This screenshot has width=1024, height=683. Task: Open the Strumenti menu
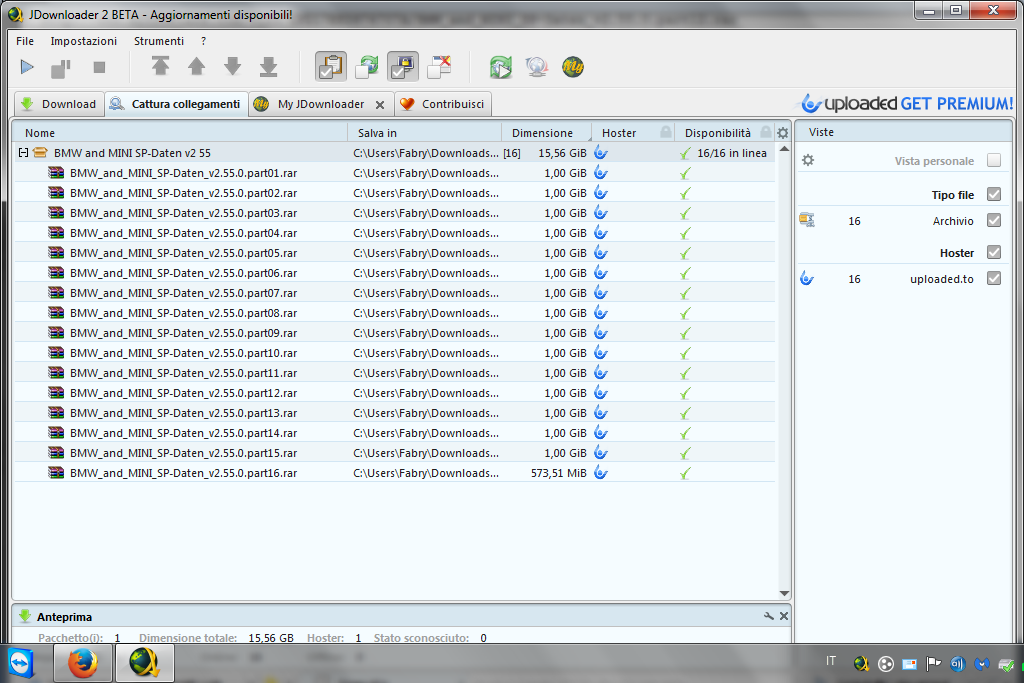159,40
